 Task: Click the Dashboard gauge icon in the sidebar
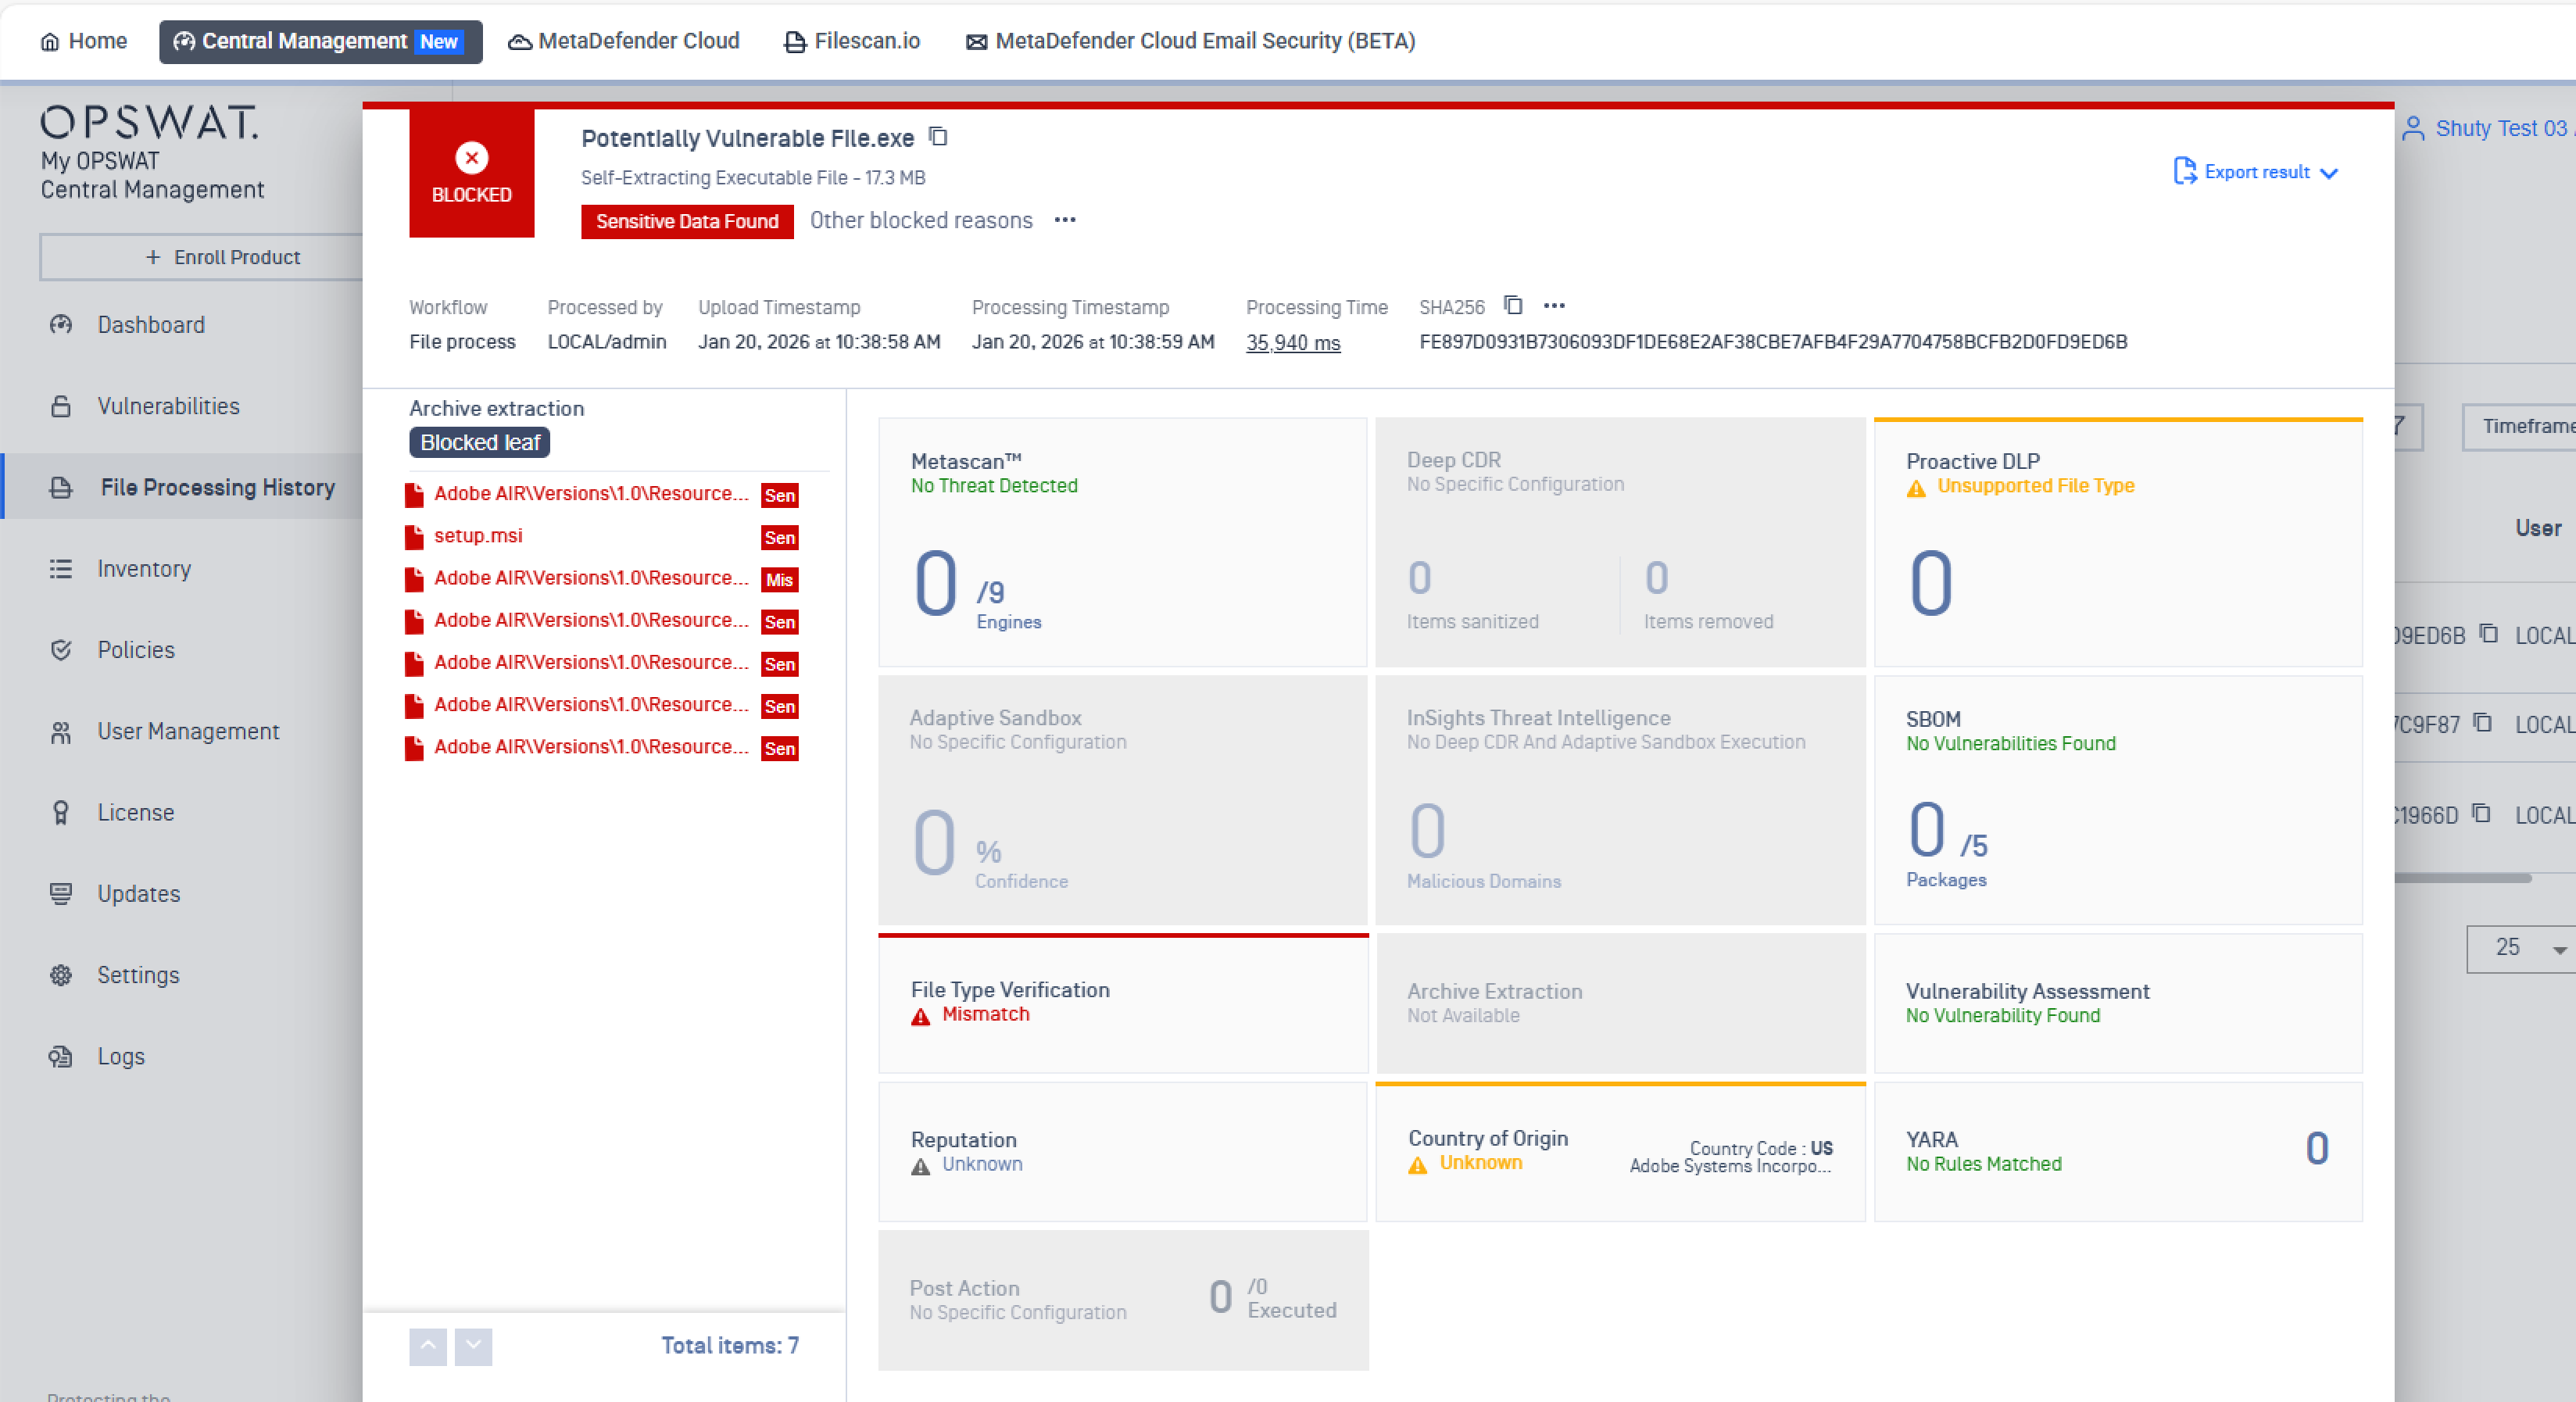click(61, 324)
